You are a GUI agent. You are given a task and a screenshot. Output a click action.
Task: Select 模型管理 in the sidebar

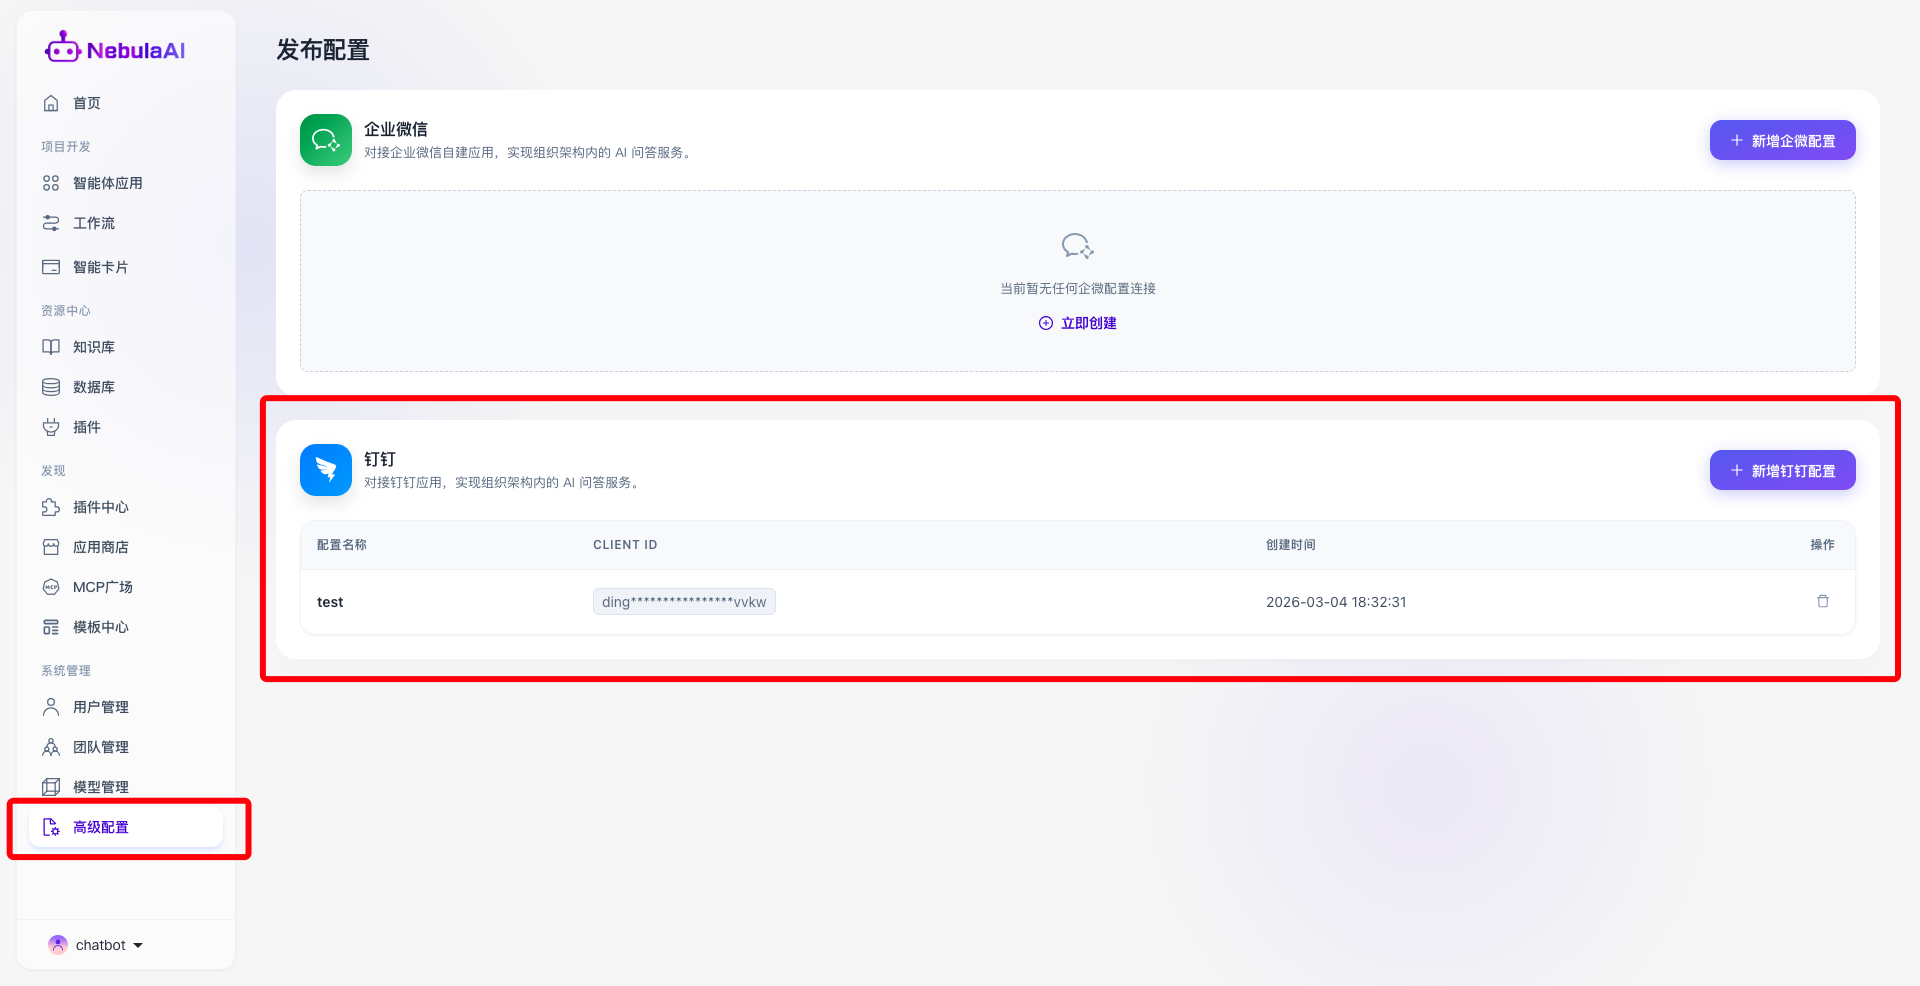coord(100,787)
